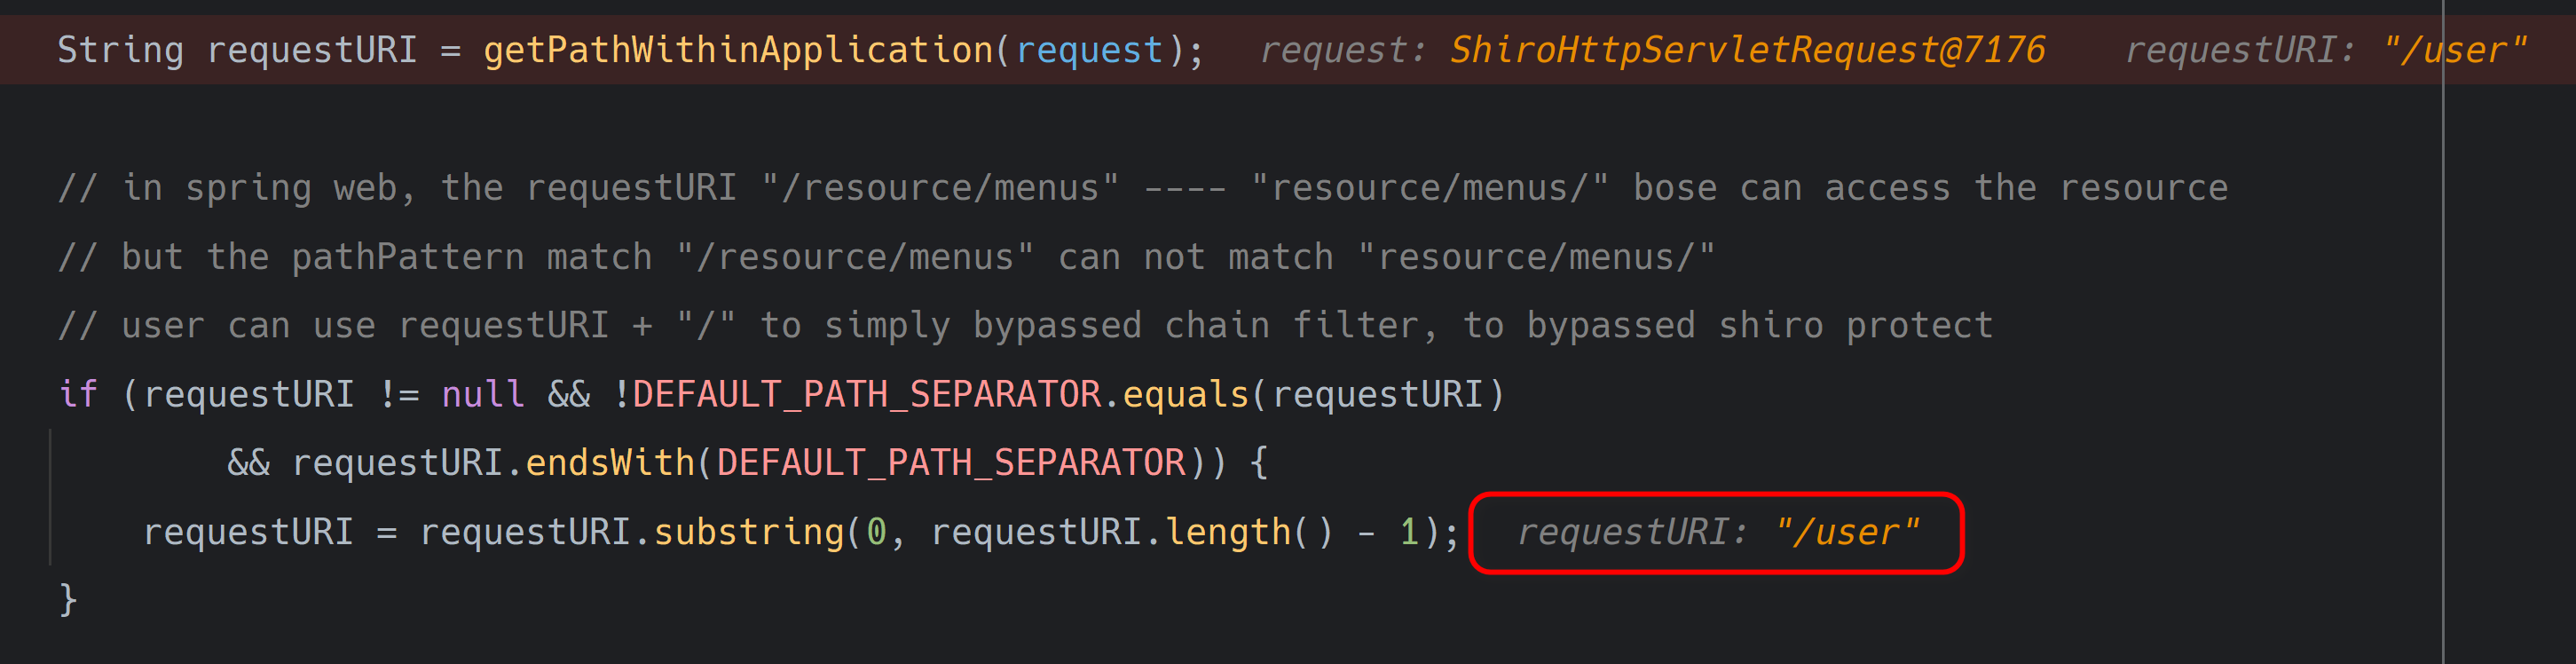This screenshot has width=2576, height=664.
Task: Click the String type keyword
Action: click(121, 50)
